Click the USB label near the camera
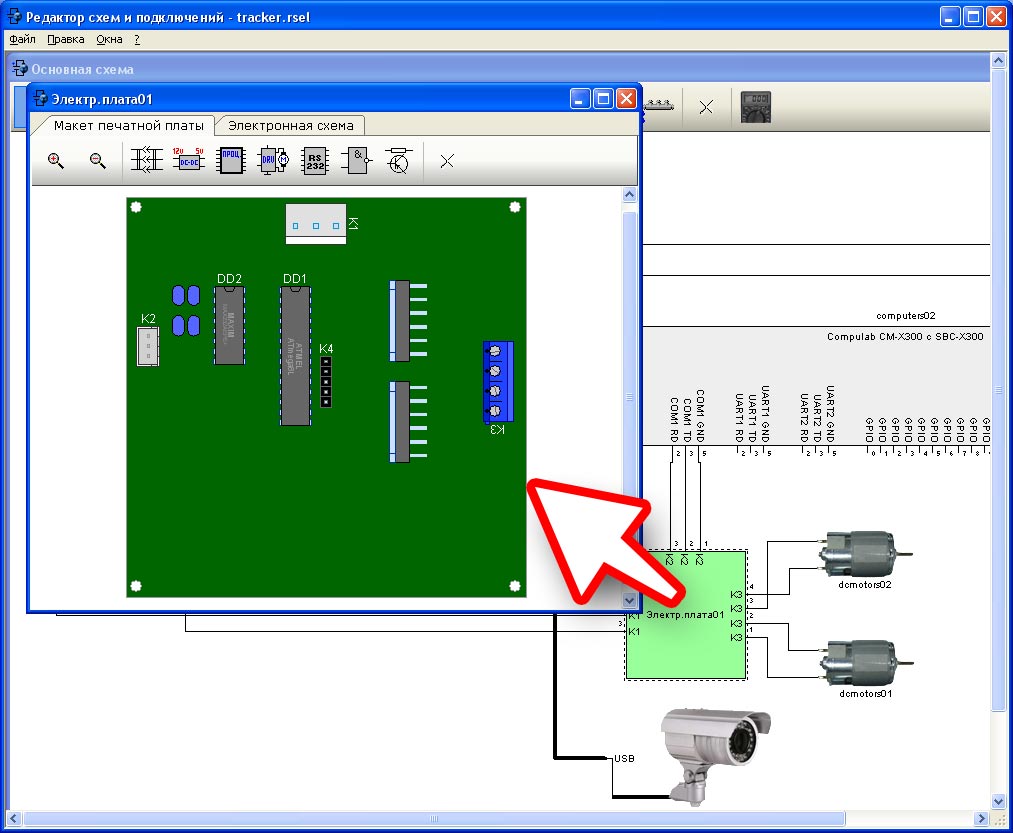 click(x=624, y=759)
